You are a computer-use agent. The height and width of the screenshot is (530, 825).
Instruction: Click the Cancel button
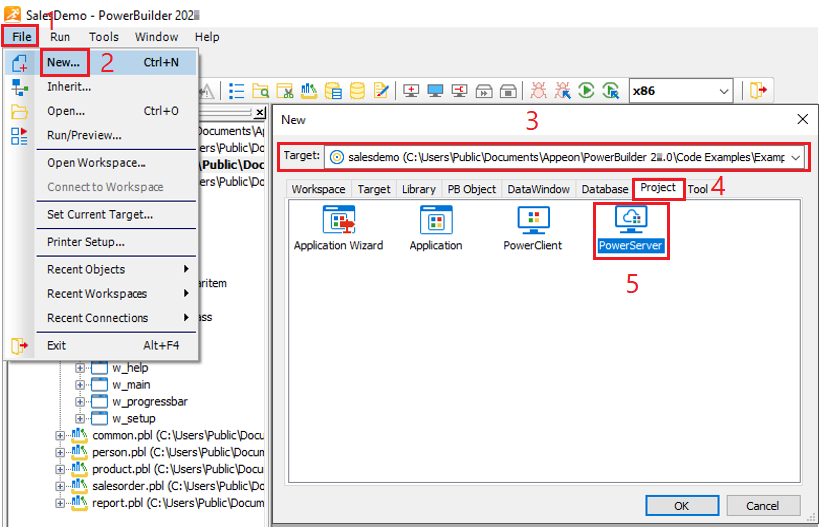(762, 506)
